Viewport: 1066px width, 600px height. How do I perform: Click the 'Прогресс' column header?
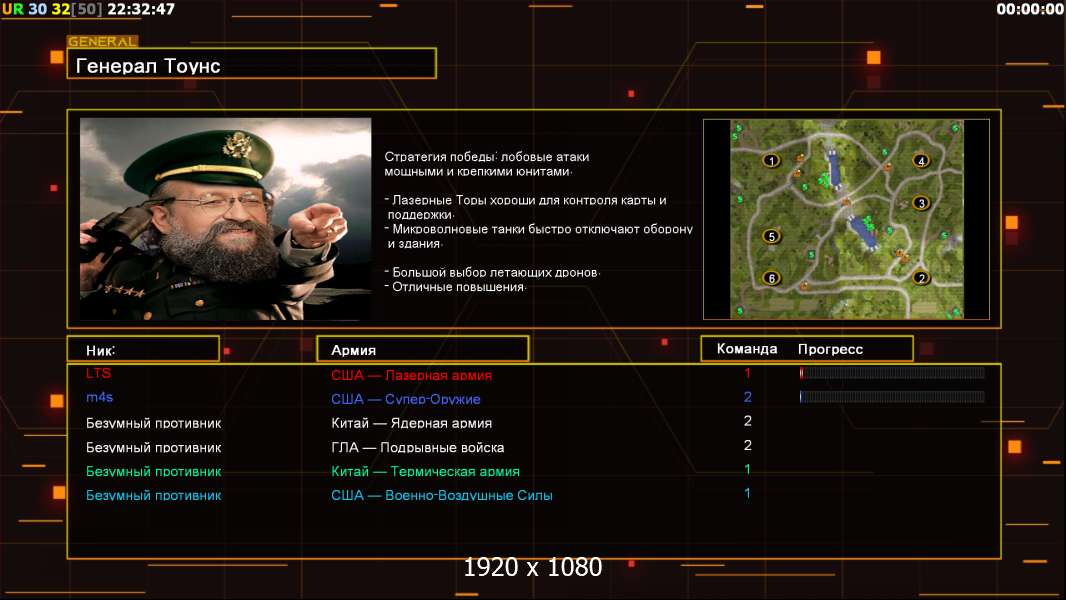[830, 349]
